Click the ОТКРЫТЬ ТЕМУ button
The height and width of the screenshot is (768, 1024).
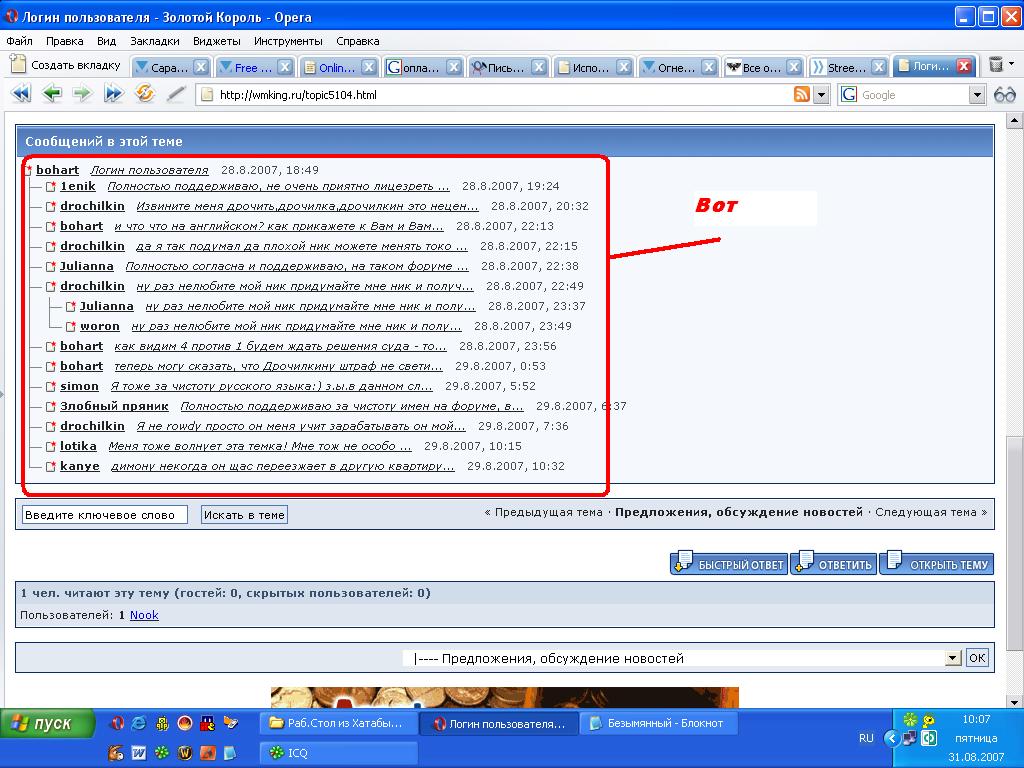[x=937, y=564]
